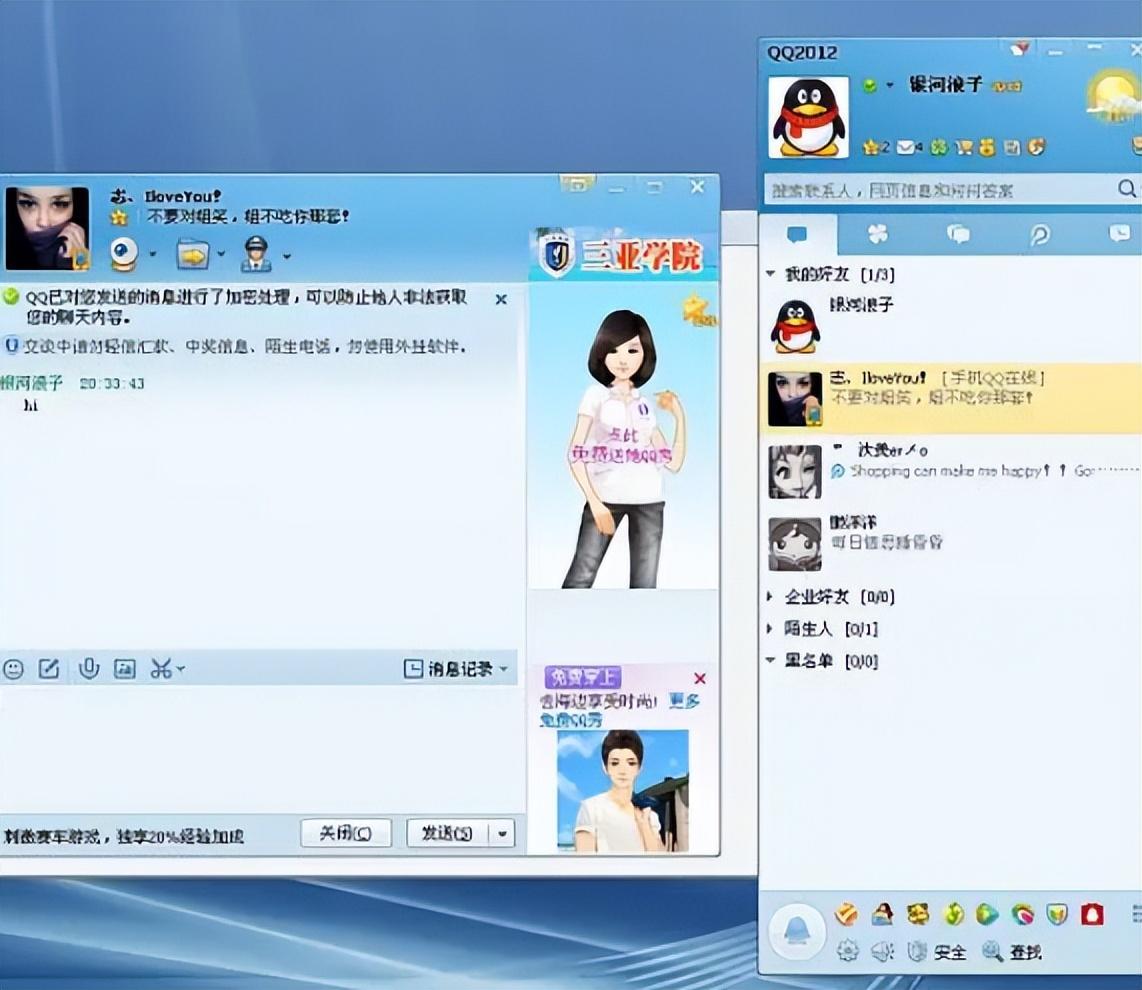Switch to the groups double-bubble tab

[958, 235]
